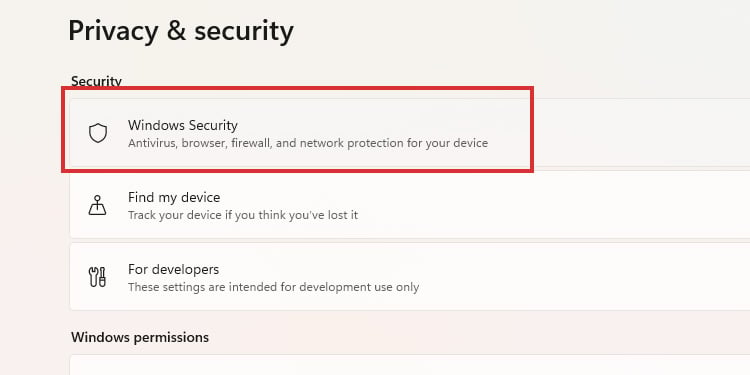This screenshot has width=750, height=375.
Task: Select the "Windows Security" title text
Action: tap(183, 125)
